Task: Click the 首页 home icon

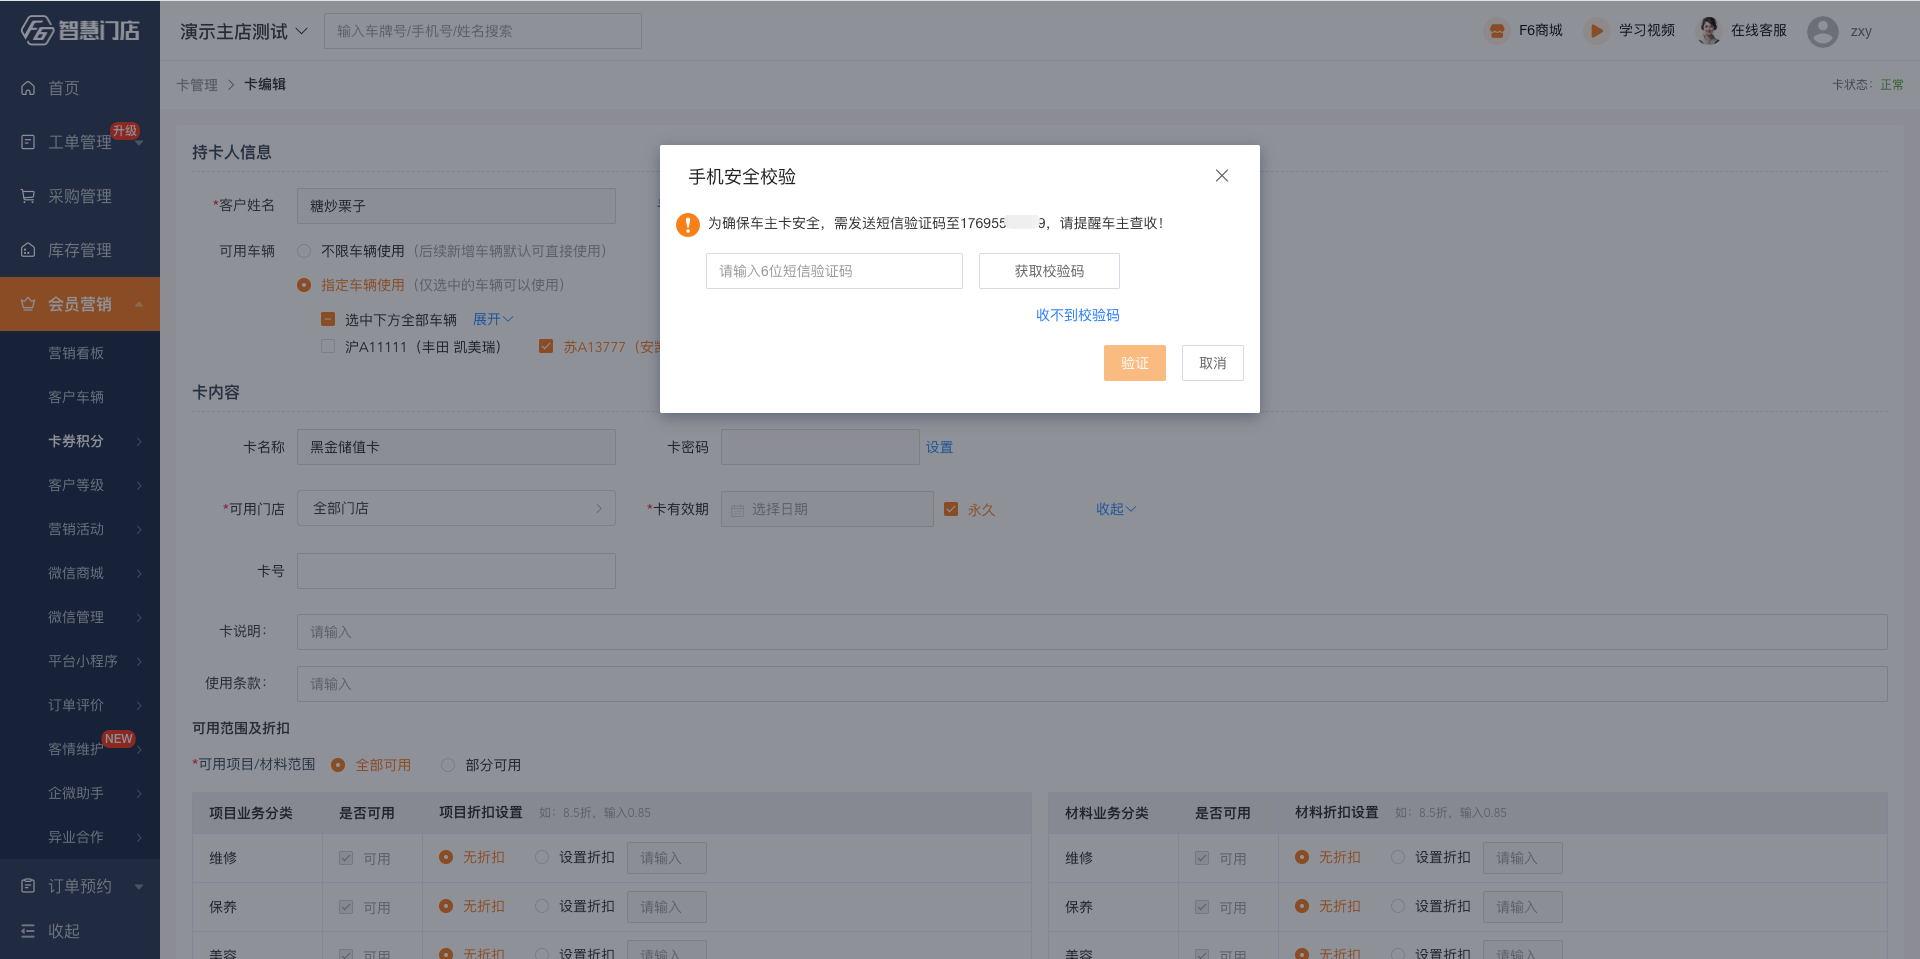Action: (x=28, y=88)
